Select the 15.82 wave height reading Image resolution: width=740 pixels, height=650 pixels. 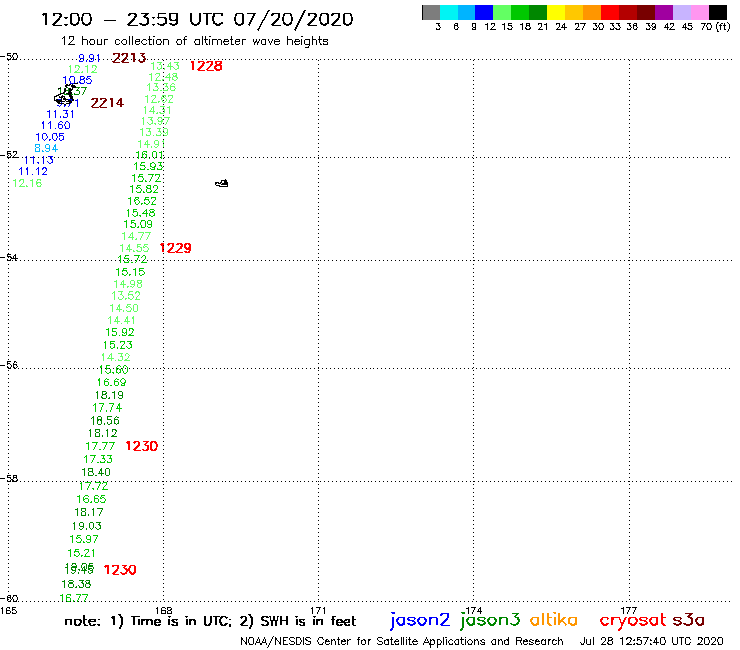pyautogui.click(x=144, y=189)
